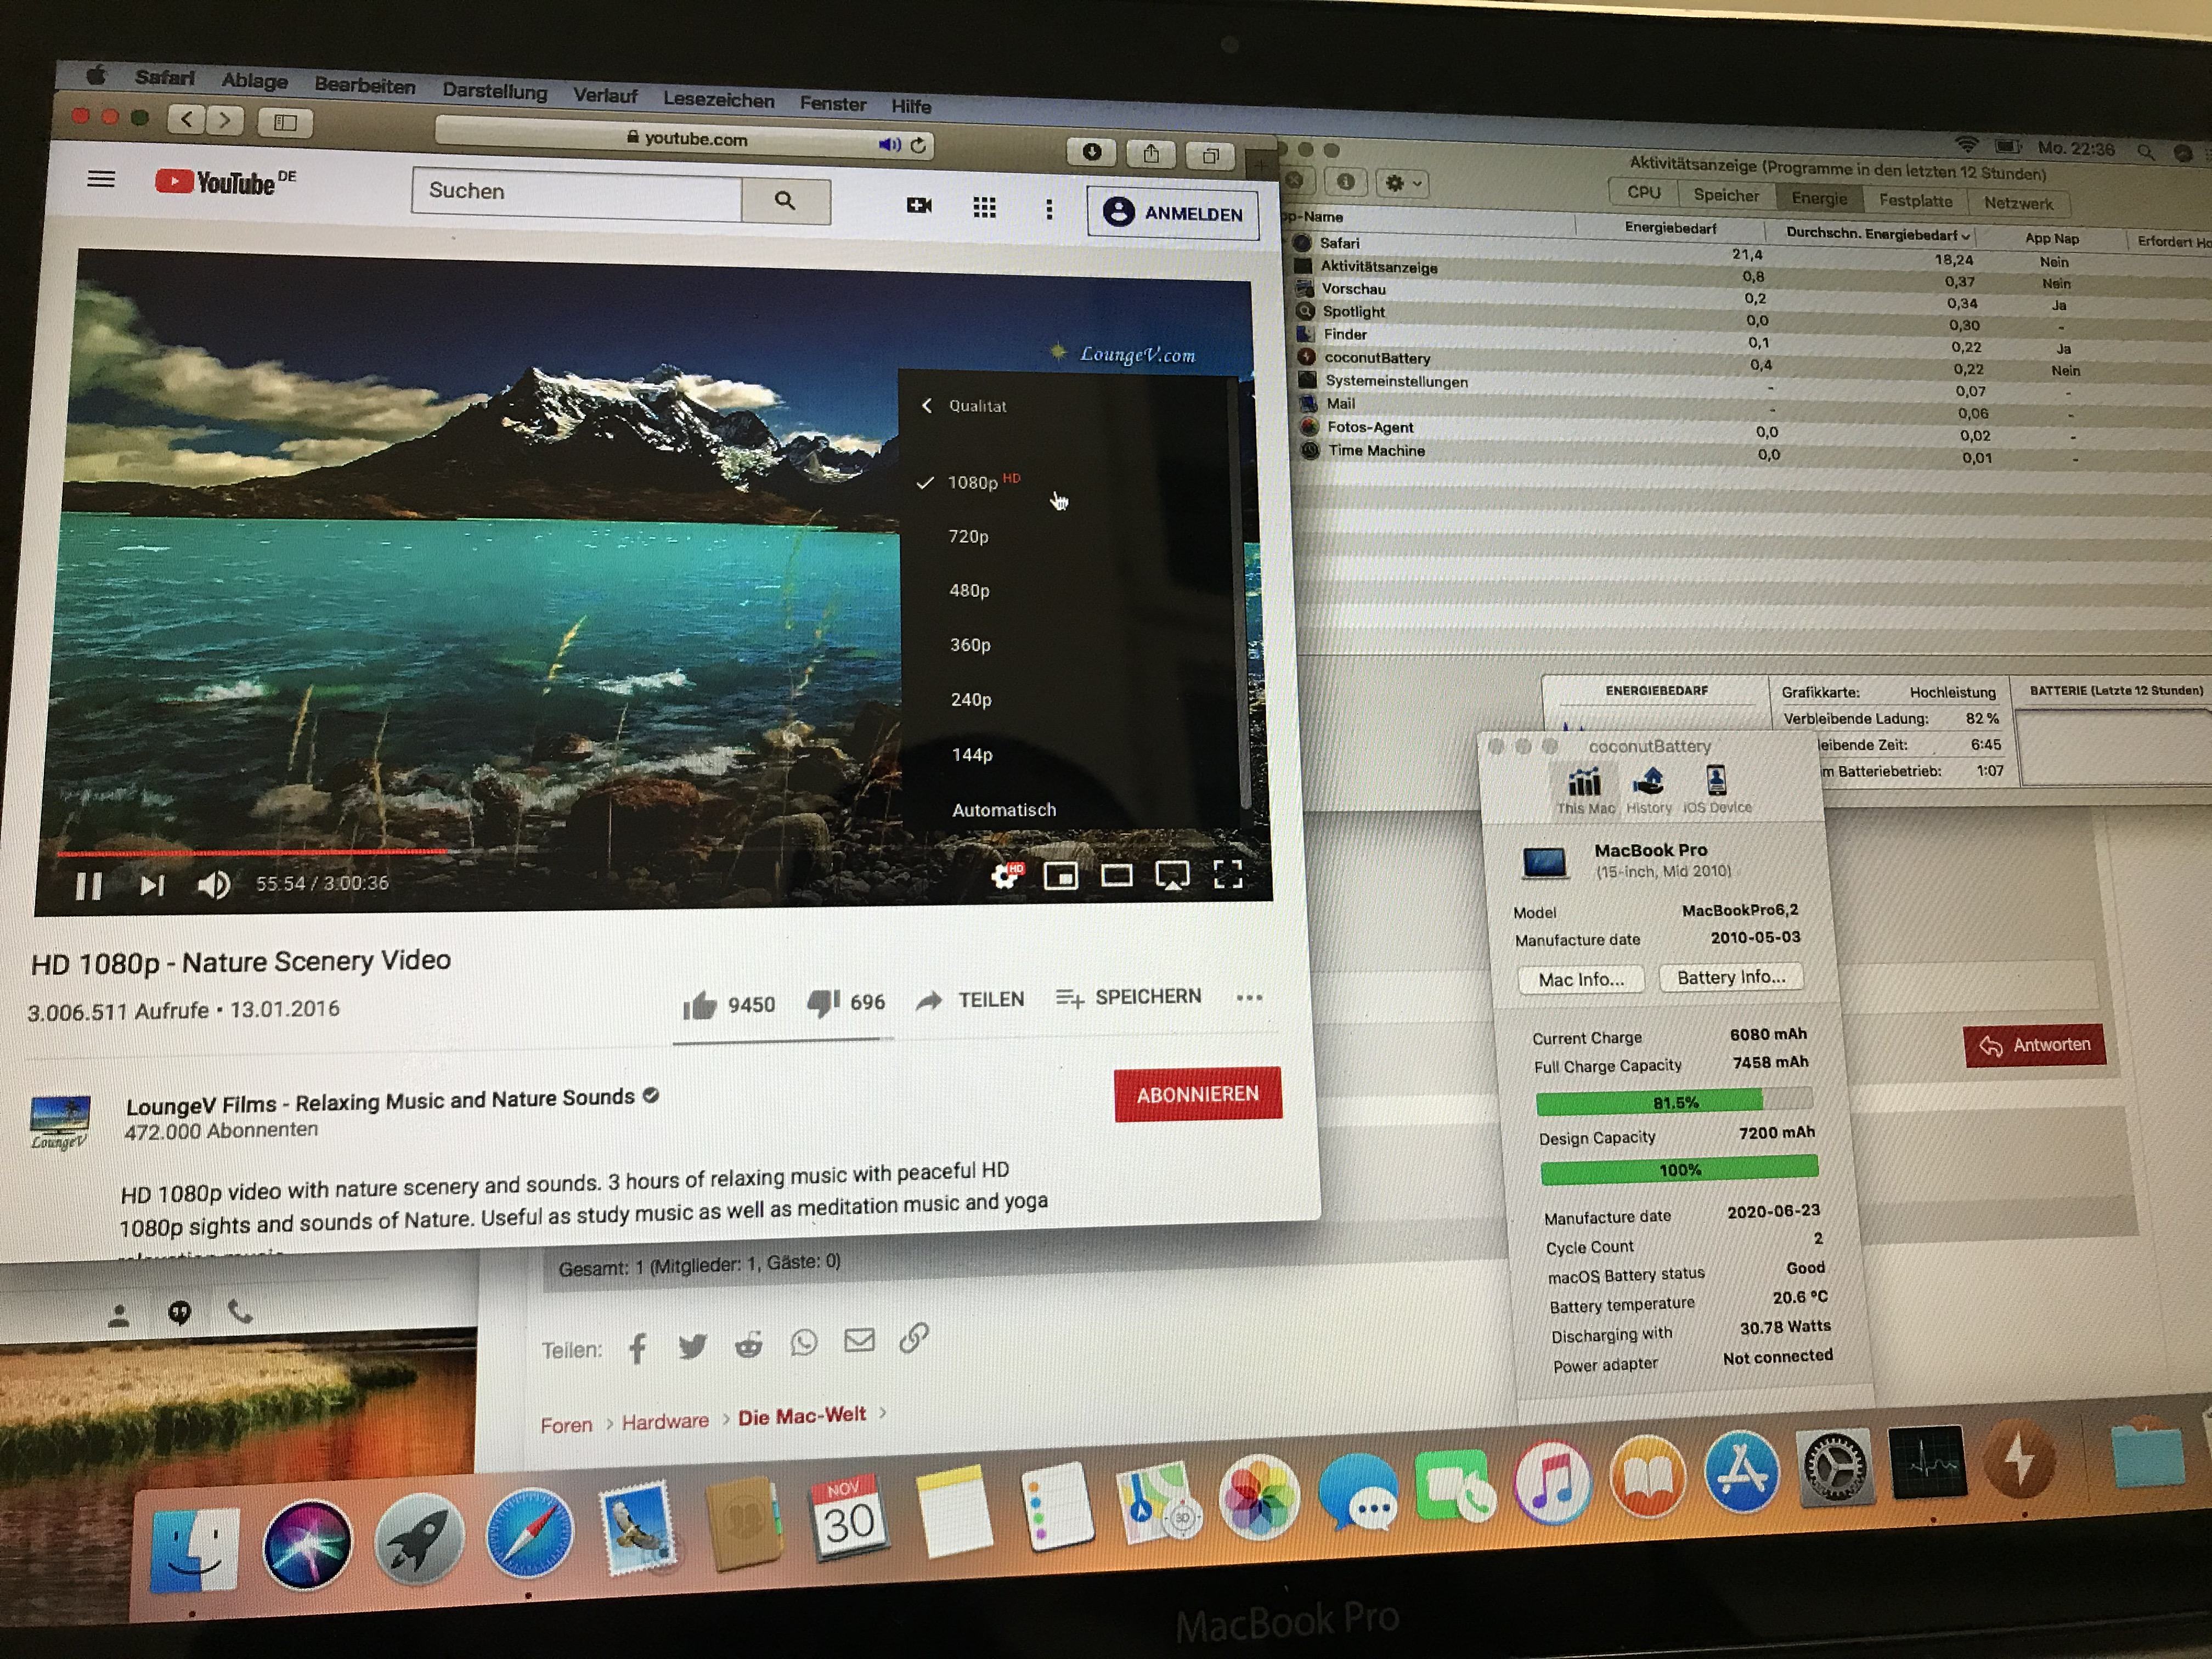The image size is (2212, 1659).
Task: Open the Hardware breadcrumb link
Action: (665, 1421)
